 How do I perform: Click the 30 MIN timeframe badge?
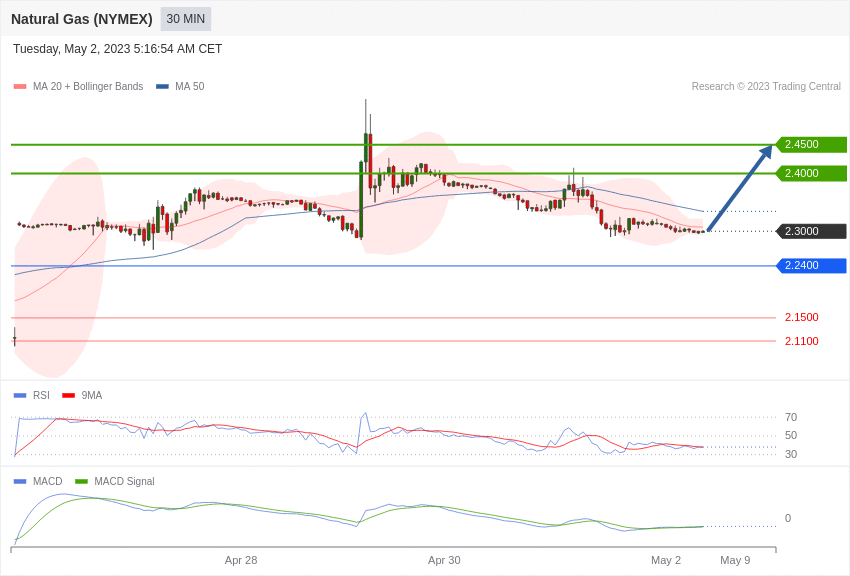(185, 19)
